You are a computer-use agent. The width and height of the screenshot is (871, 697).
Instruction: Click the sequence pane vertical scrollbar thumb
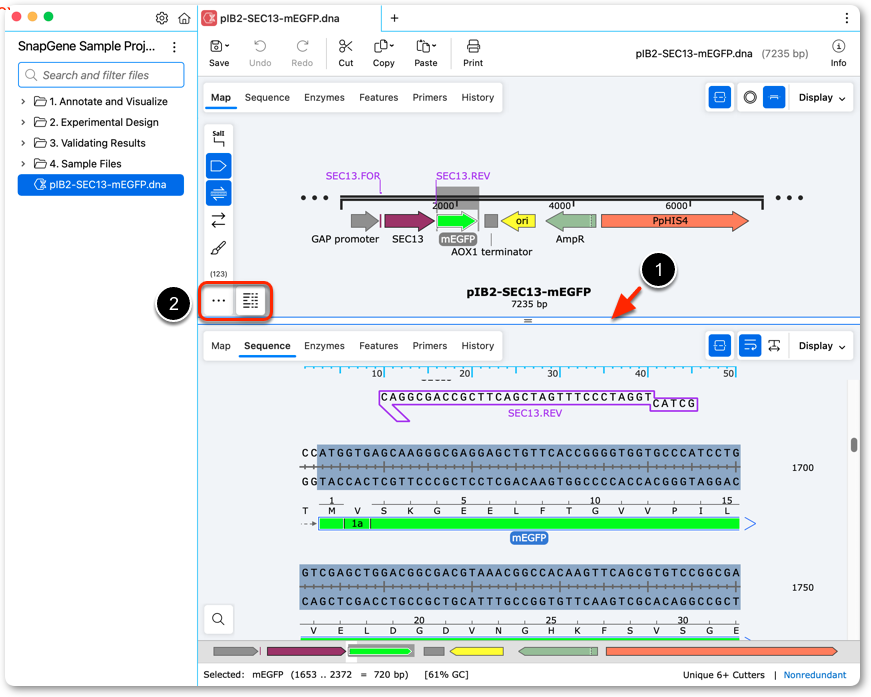(x=854, y=444)
